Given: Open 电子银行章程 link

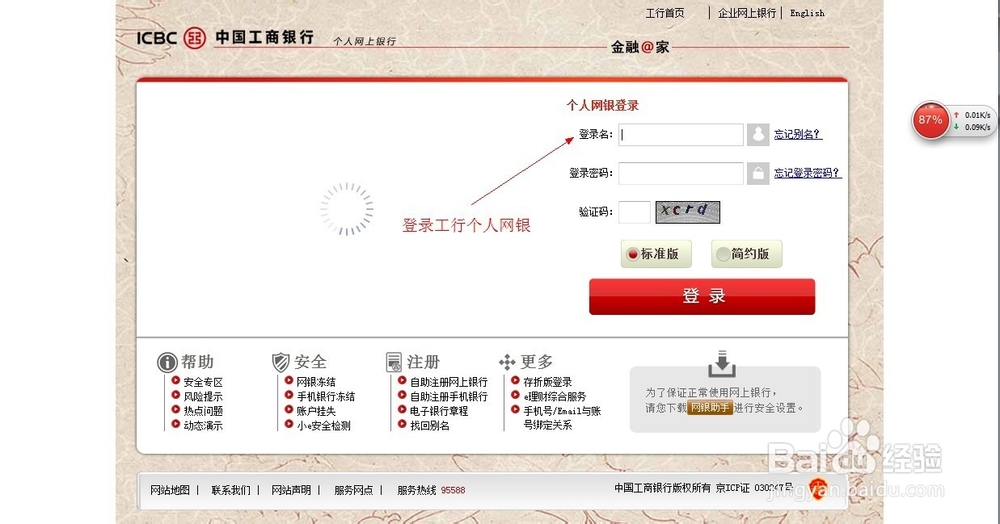Looking at the screenshot, I should (439, 411).
